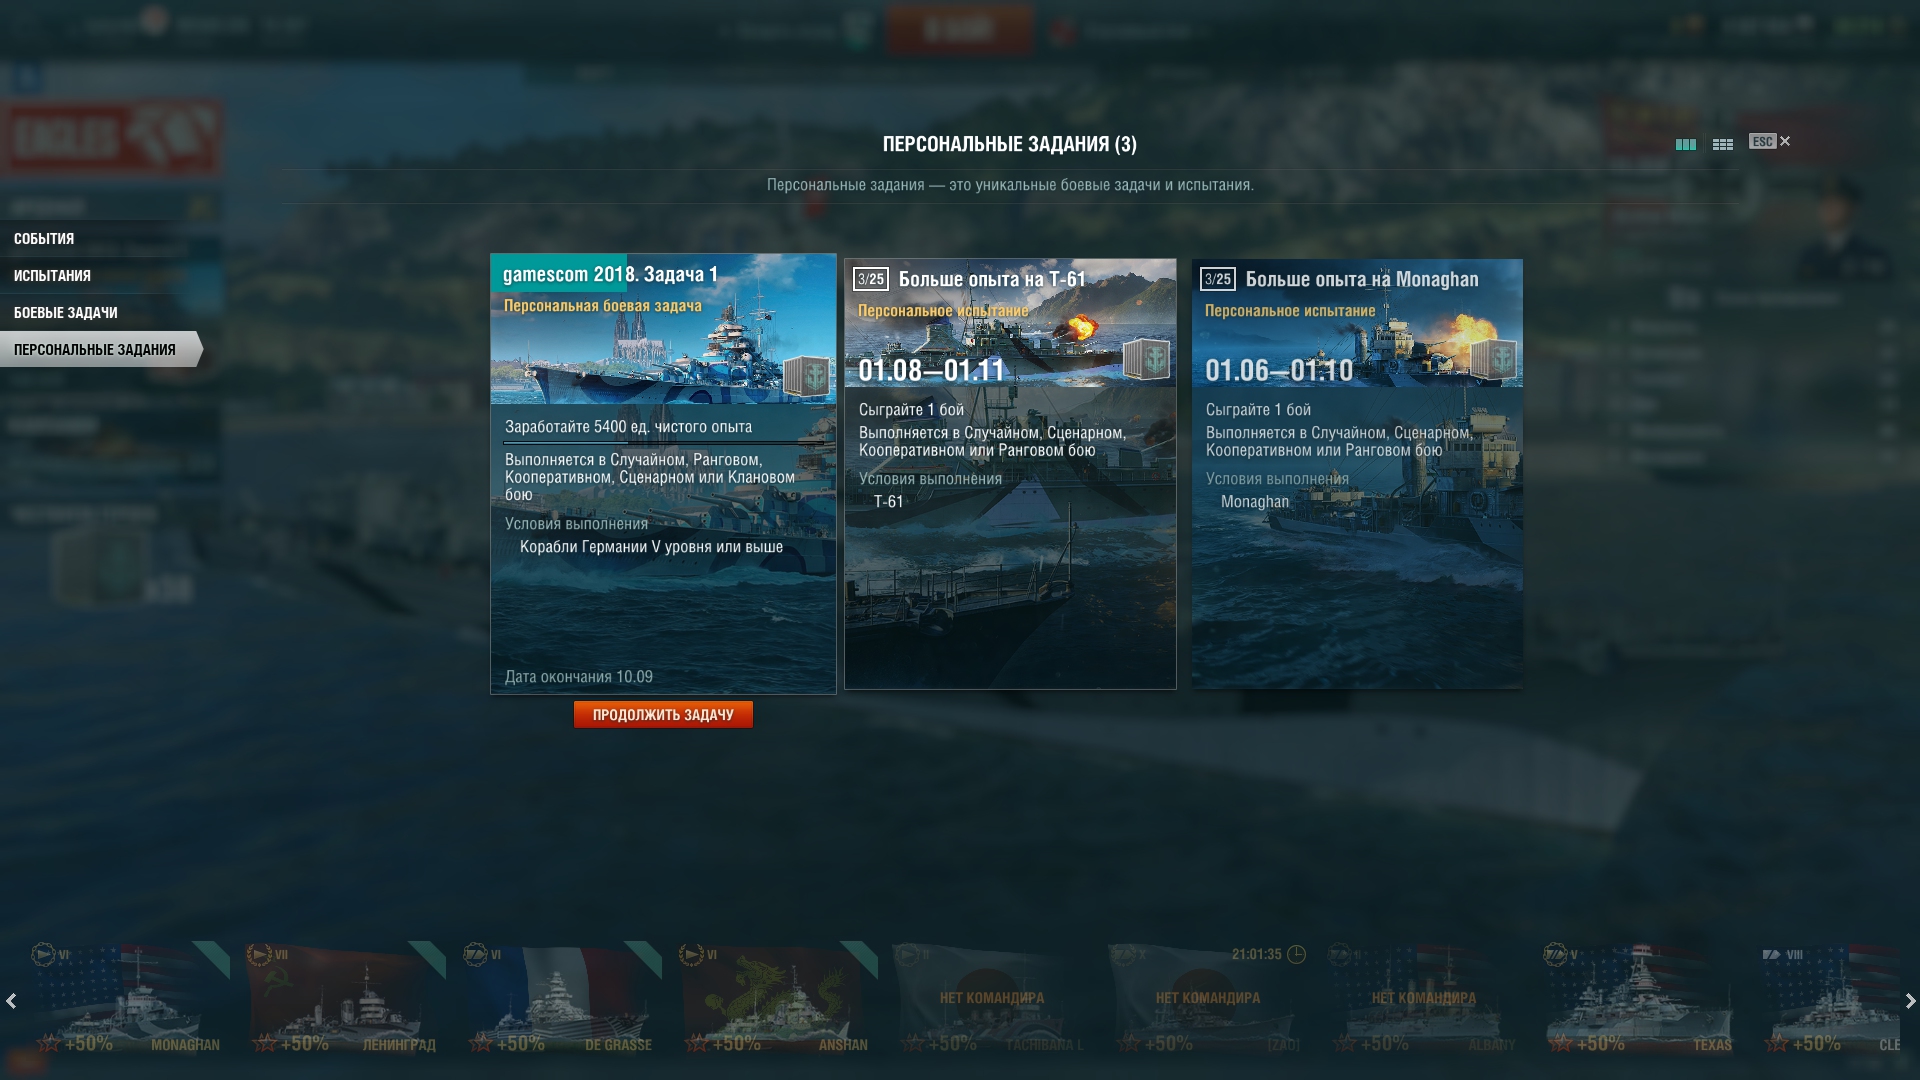This screenshot has width=1920, height=1080.
Task: Select the De Grasse ship in carousel
Action: pyautogui.click(x=561, y=998)
